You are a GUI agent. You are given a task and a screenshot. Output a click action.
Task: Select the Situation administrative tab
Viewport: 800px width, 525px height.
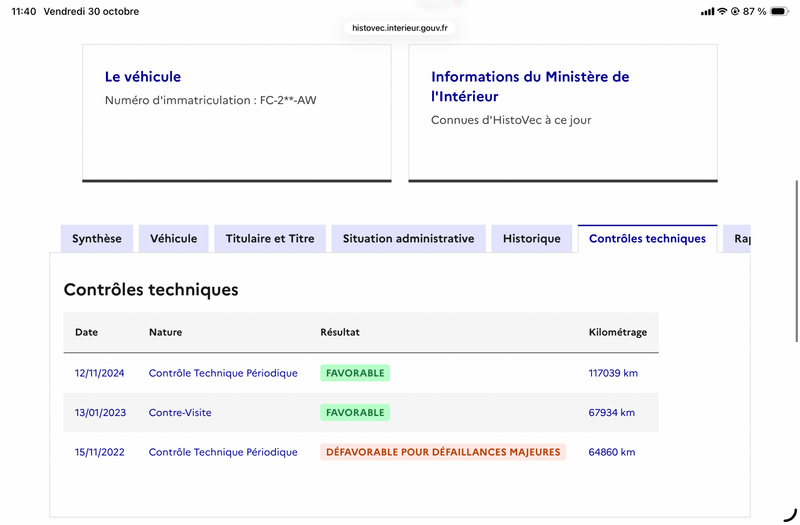coord(408,238)
